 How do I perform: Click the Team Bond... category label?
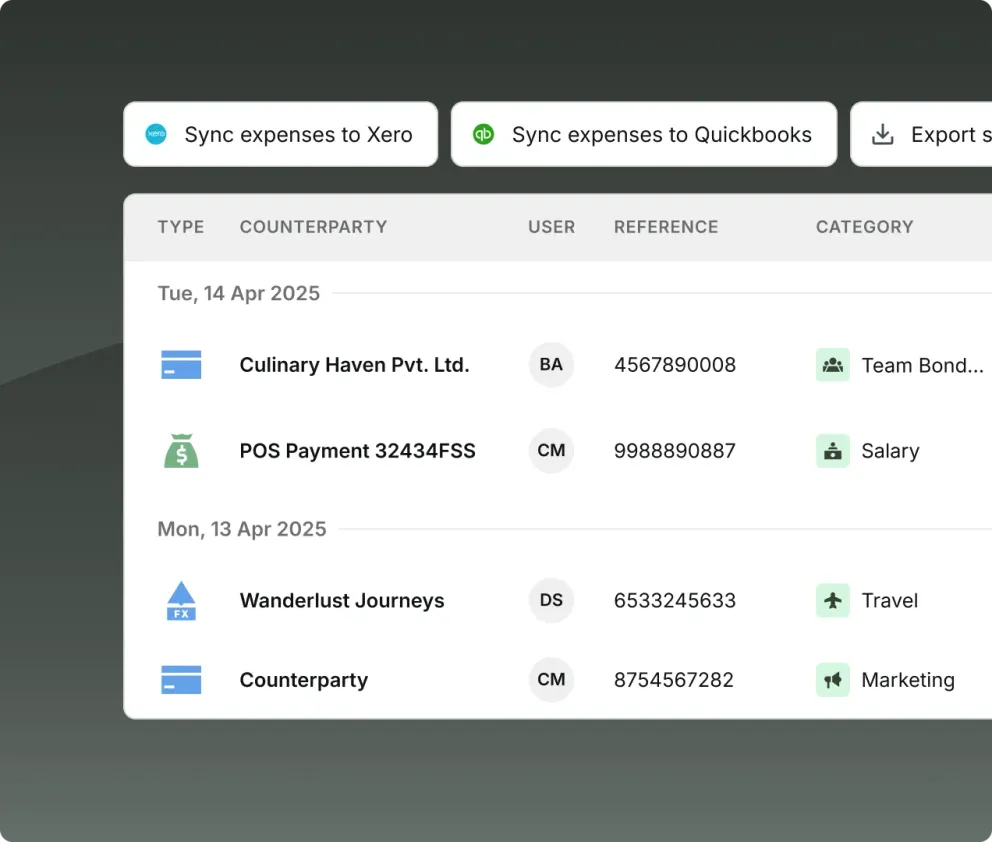922,365
